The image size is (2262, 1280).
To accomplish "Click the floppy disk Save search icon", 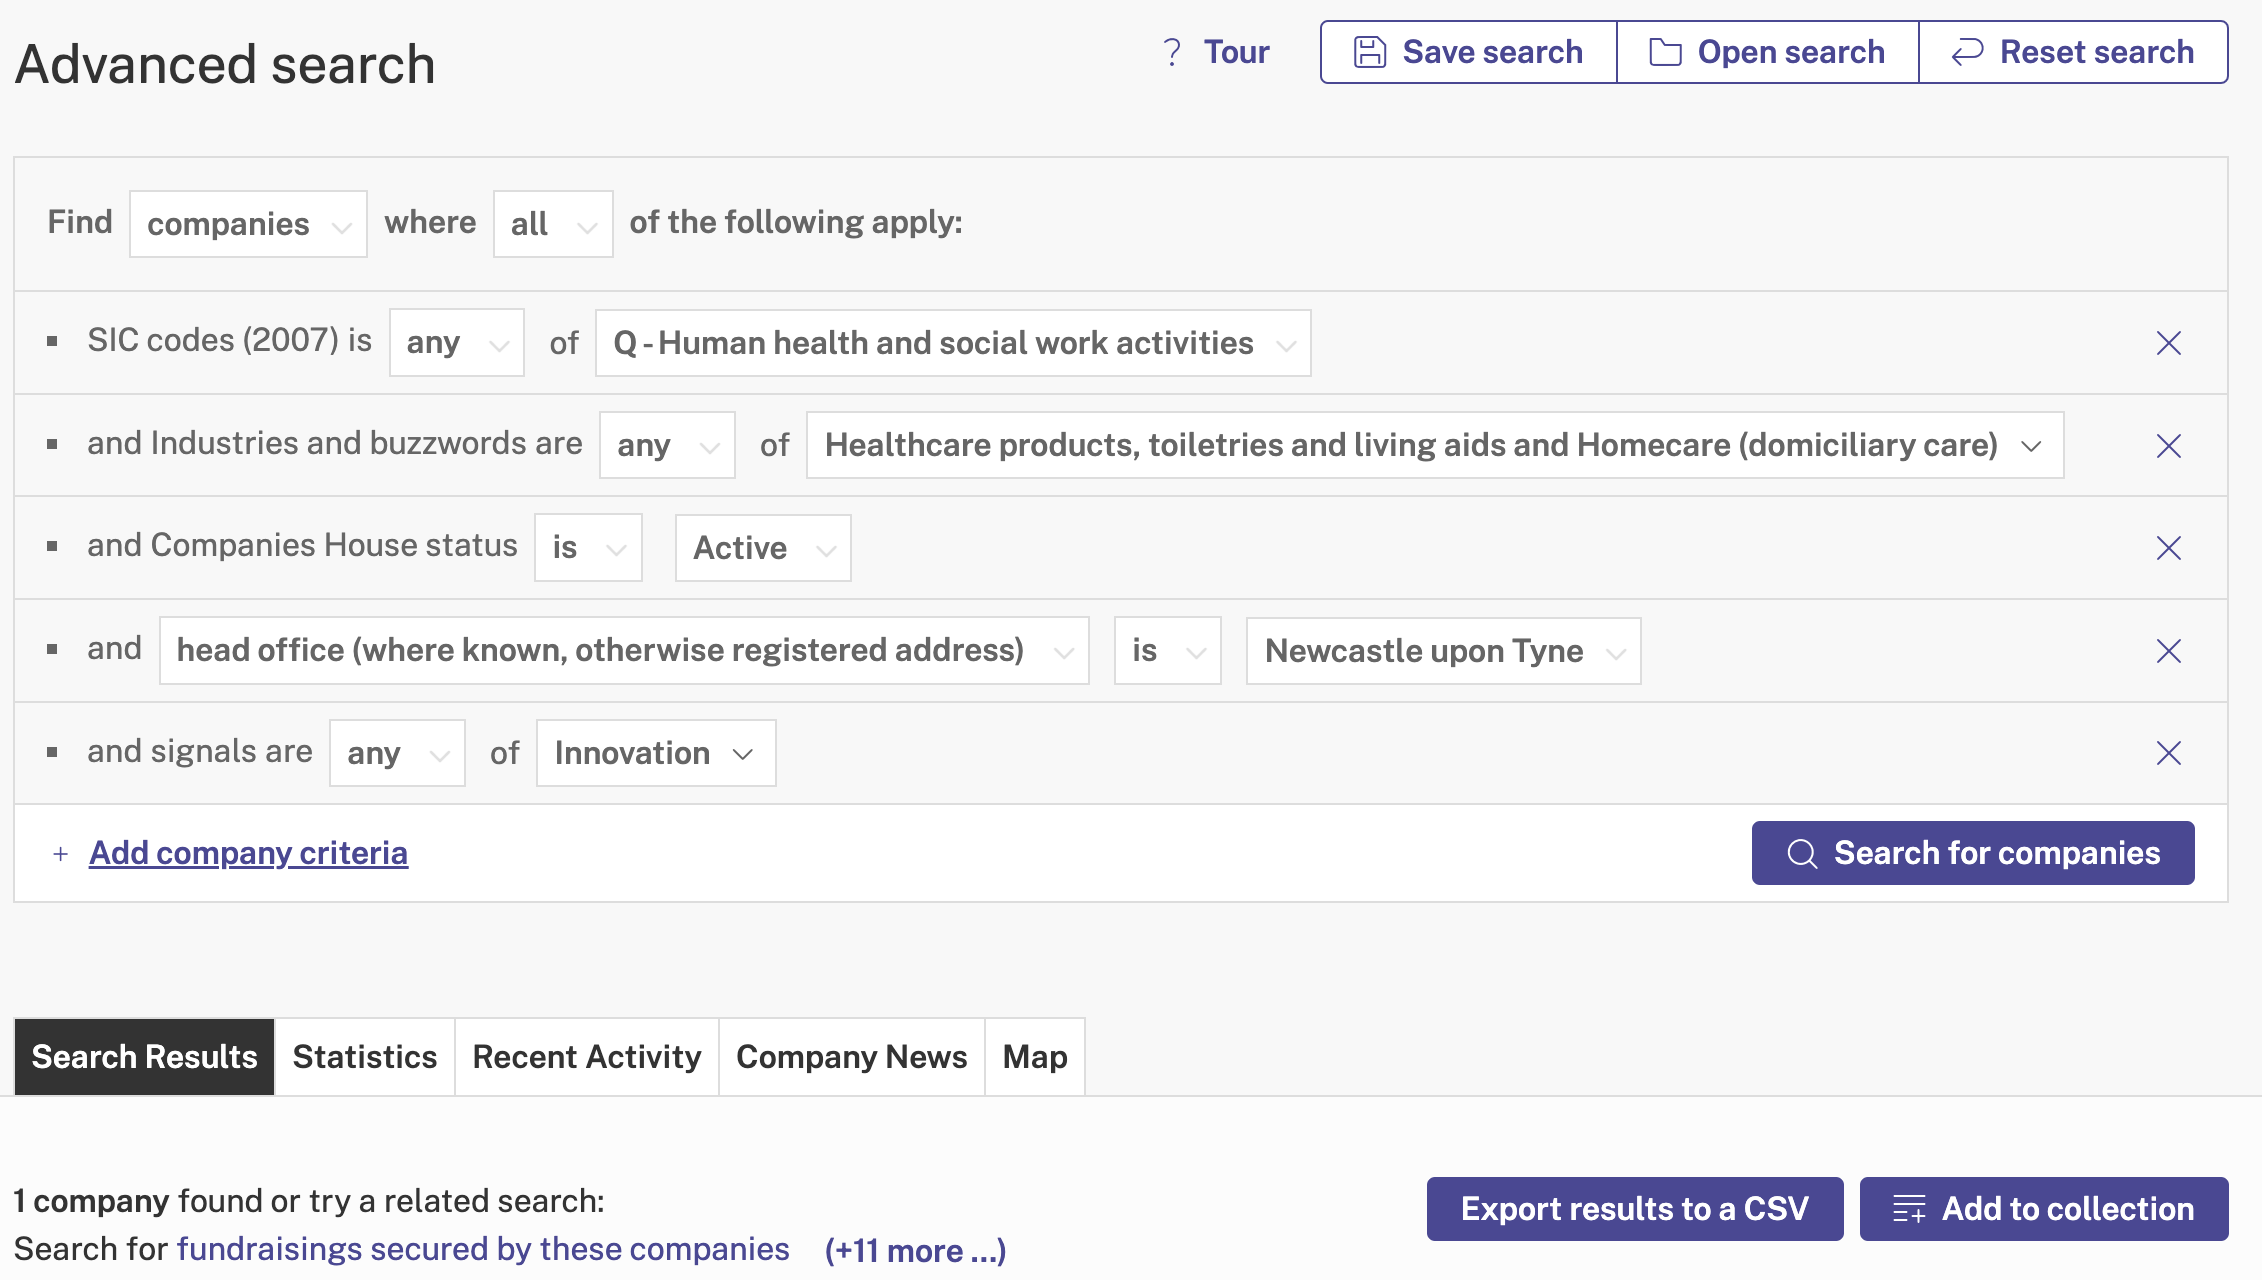I will click(x=1370, y=52).
